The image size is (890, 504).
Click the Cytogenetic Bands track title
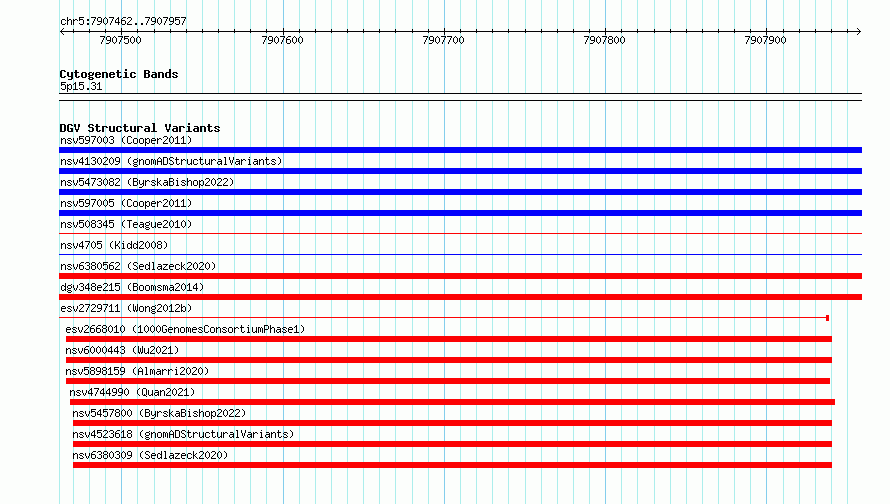tap(119, 74)
